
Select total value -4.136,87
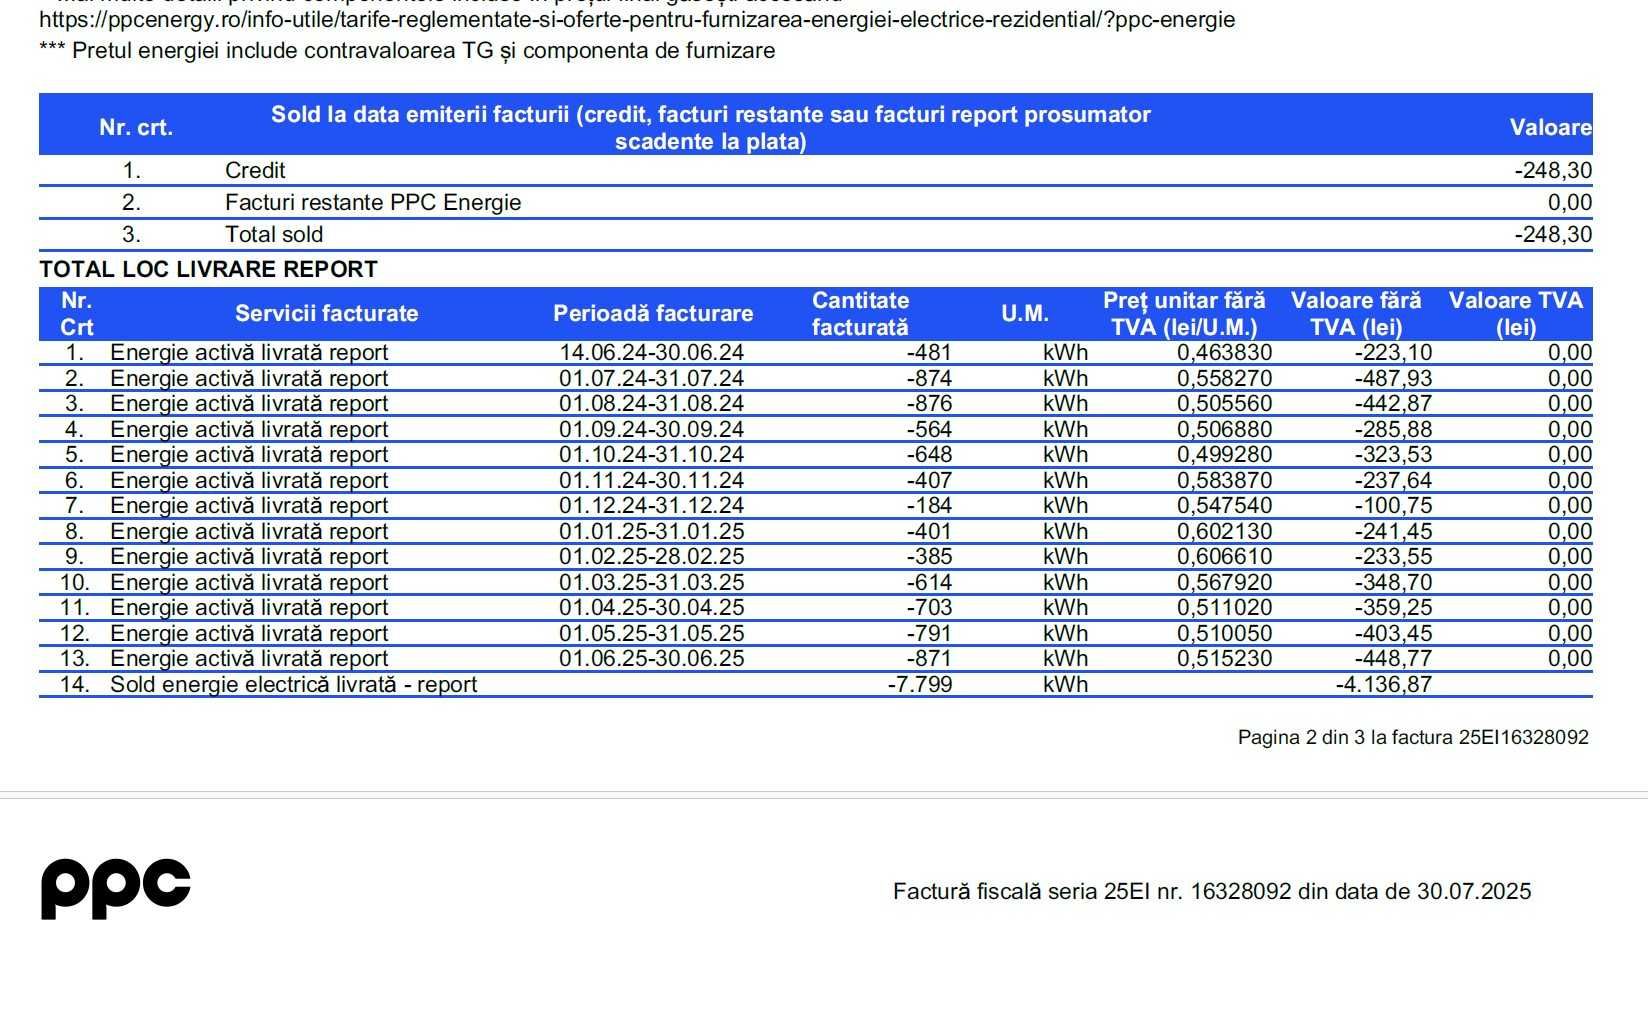click(1384, 685)
